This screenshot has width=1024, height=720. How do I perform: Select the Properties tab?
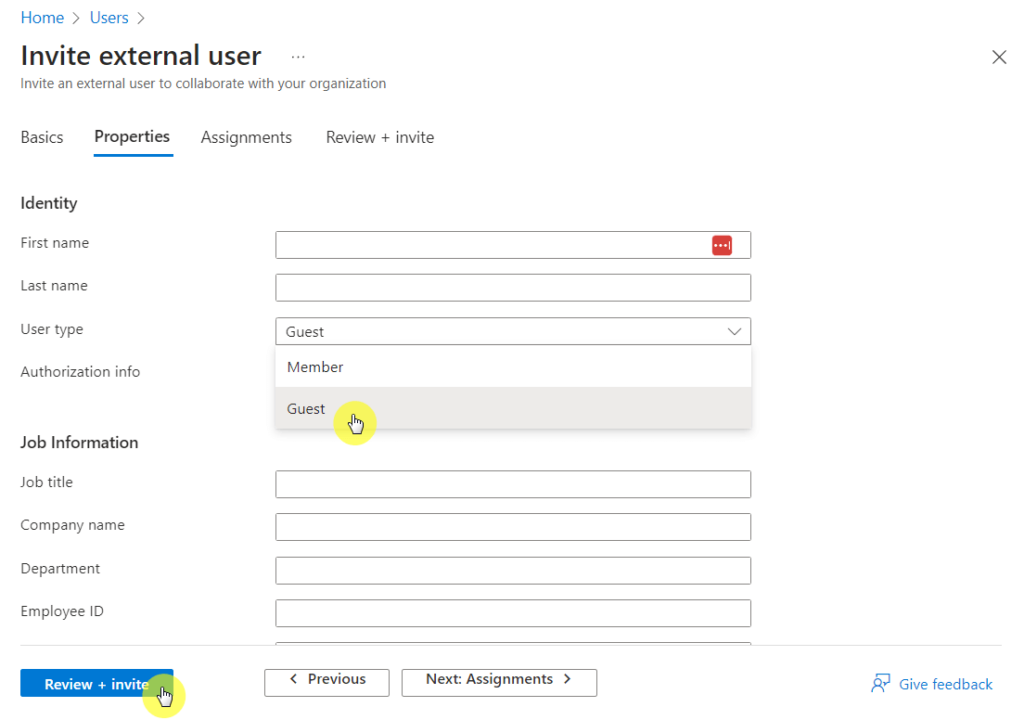[132, 137]
